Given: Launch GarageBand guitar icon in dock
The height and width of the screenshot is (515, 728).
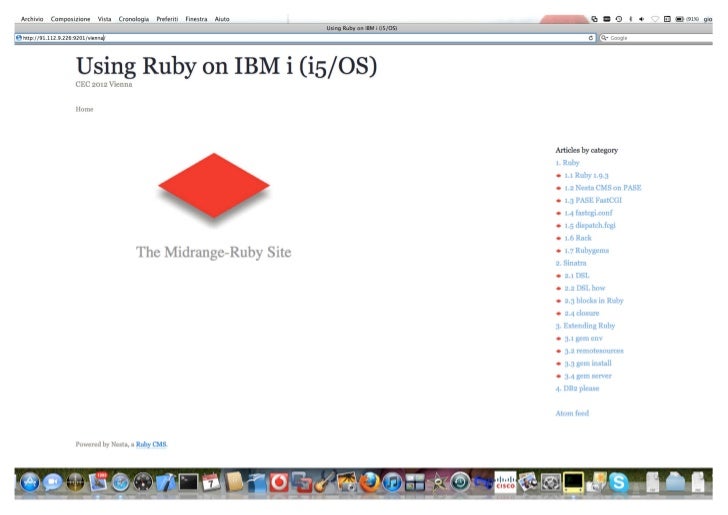Looking at the screenshot, I should [x=324, y=482].
